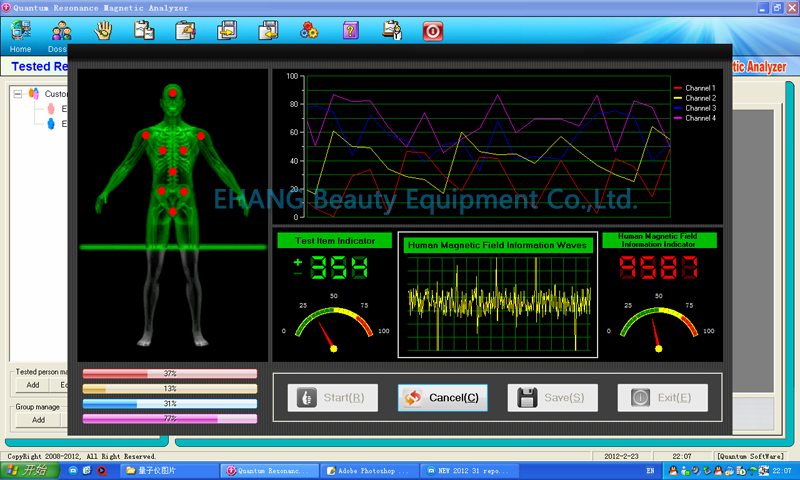
Task: Click the Human Magnetic Field waveform display
Action: point(497,302)
